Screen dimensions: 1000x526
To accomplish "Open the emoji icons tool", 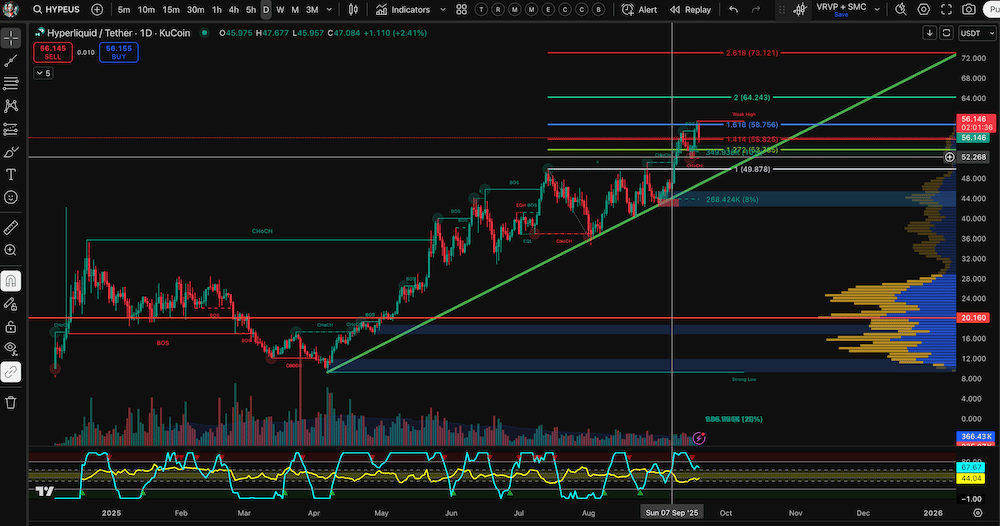I will pos(11,197).
